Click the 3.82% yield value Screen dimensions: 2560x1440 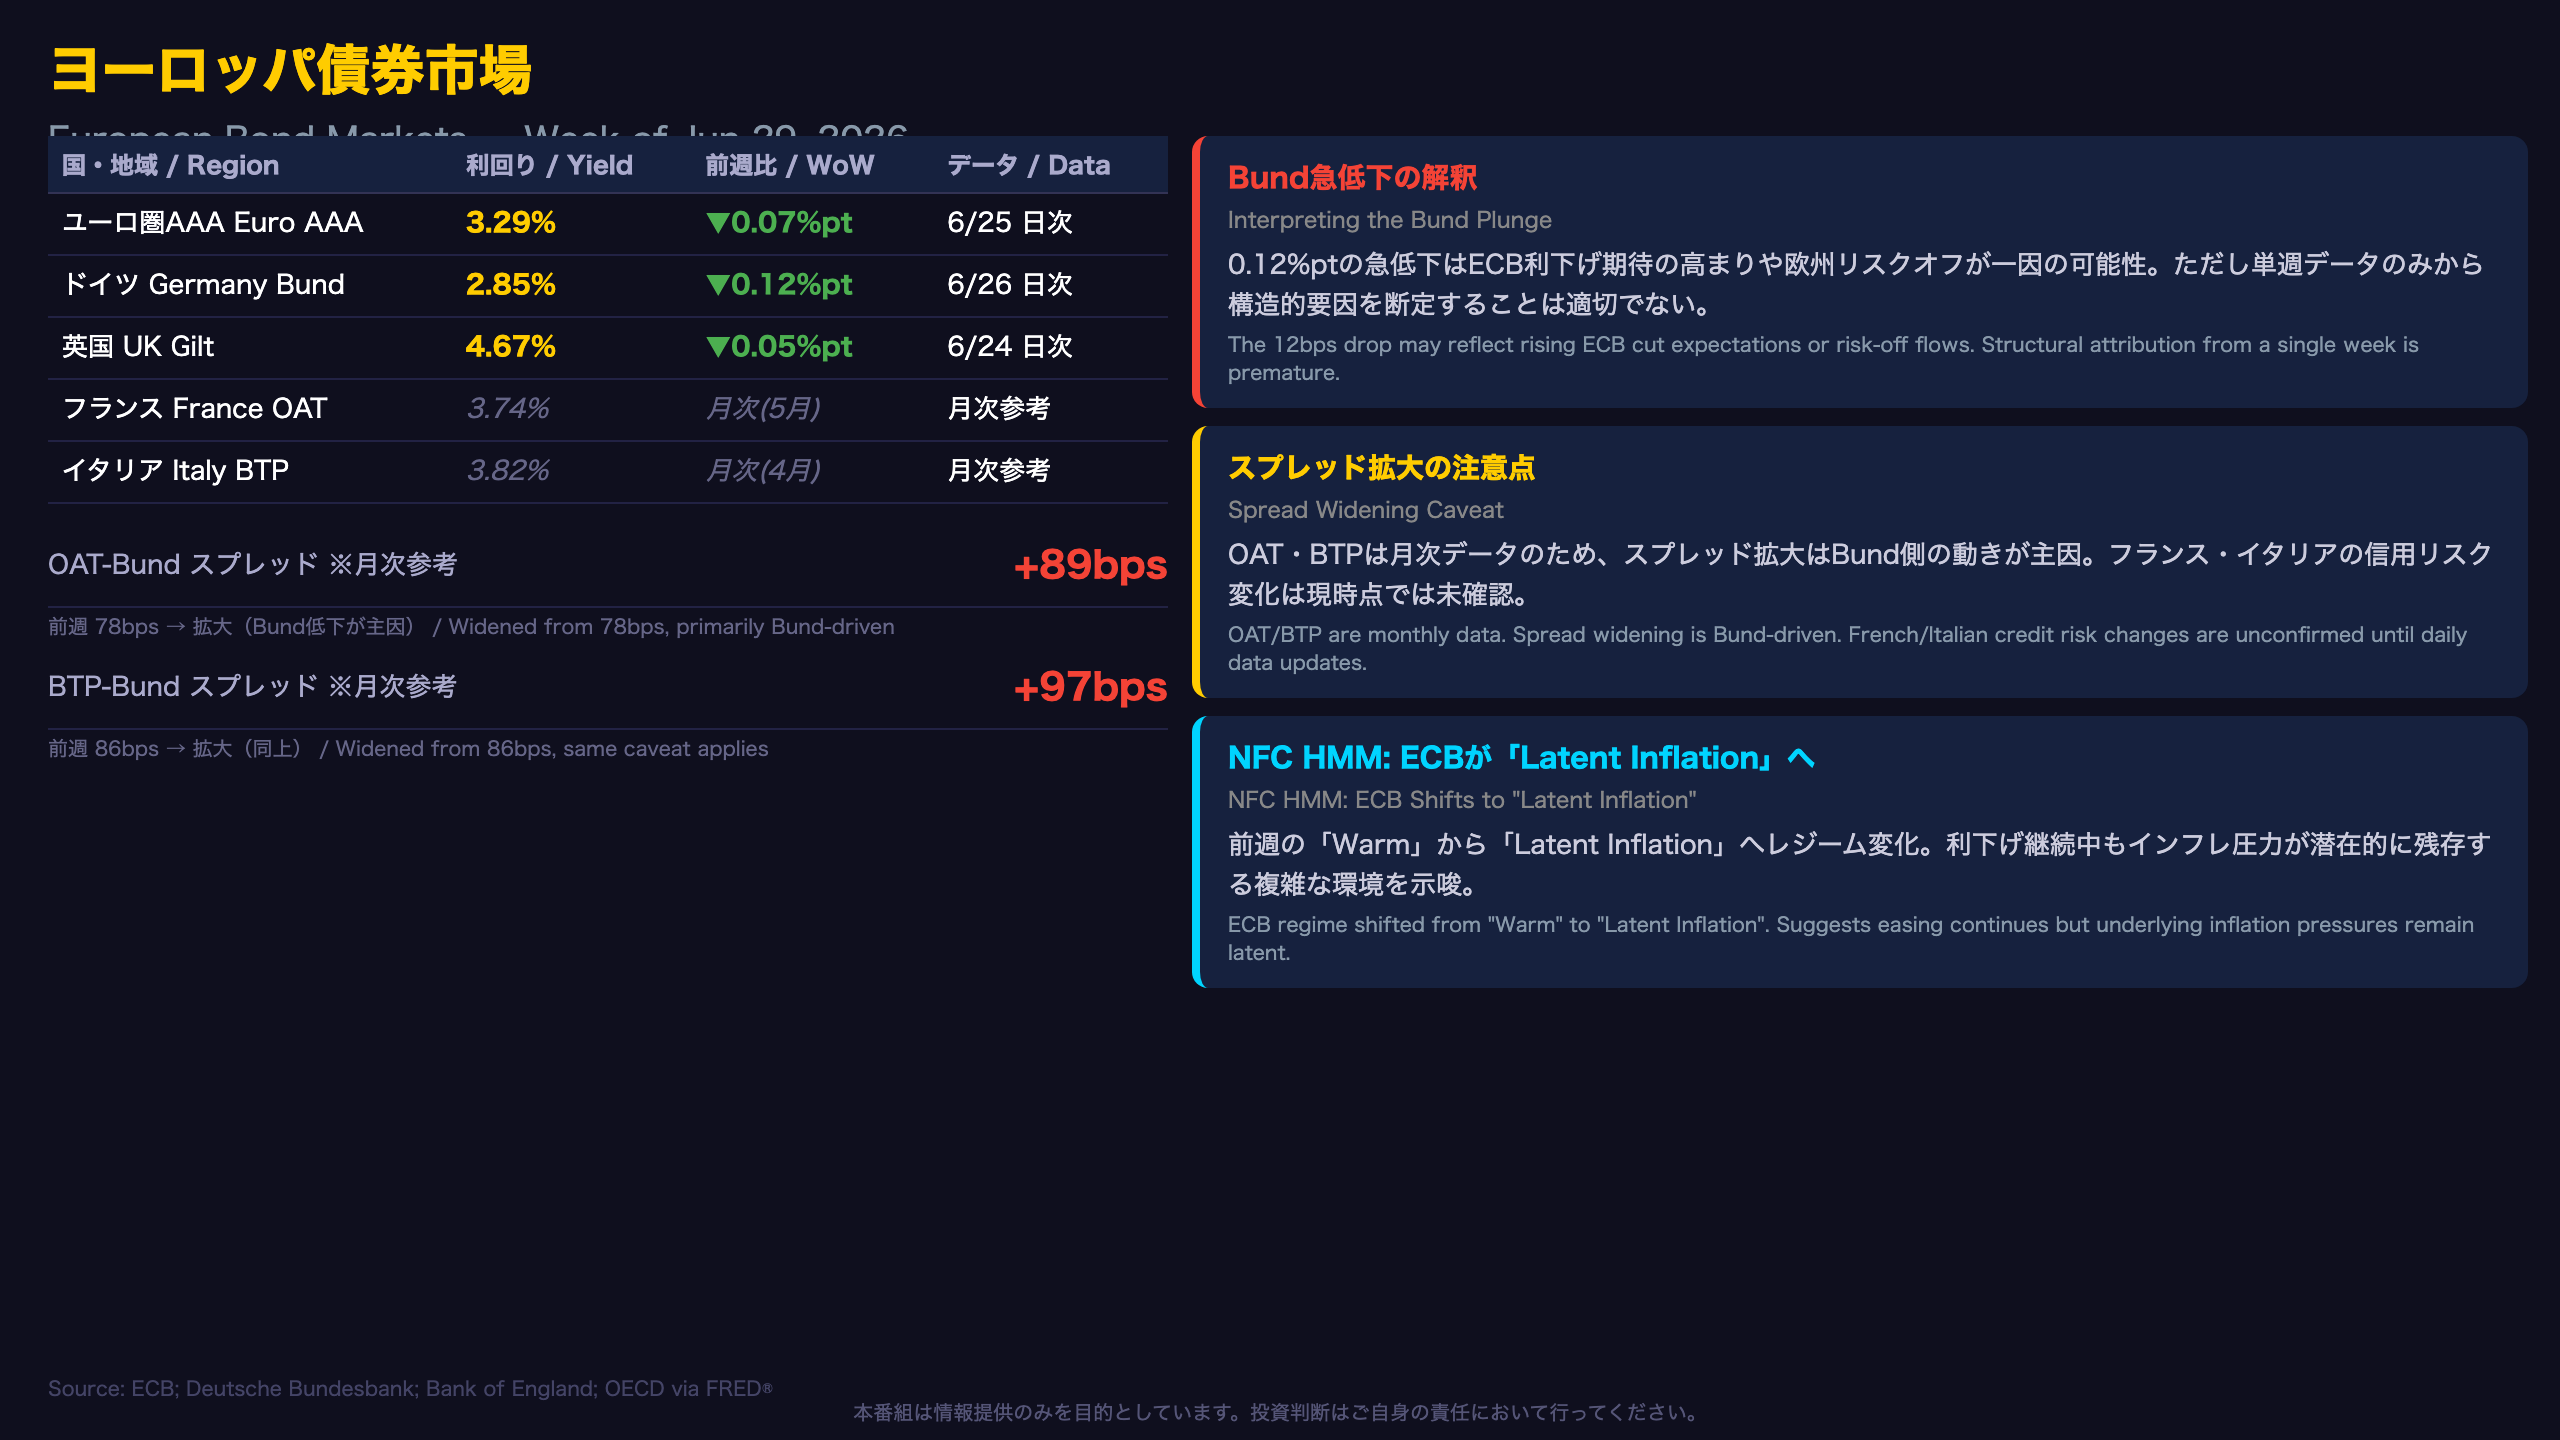[x=508, y=470]
